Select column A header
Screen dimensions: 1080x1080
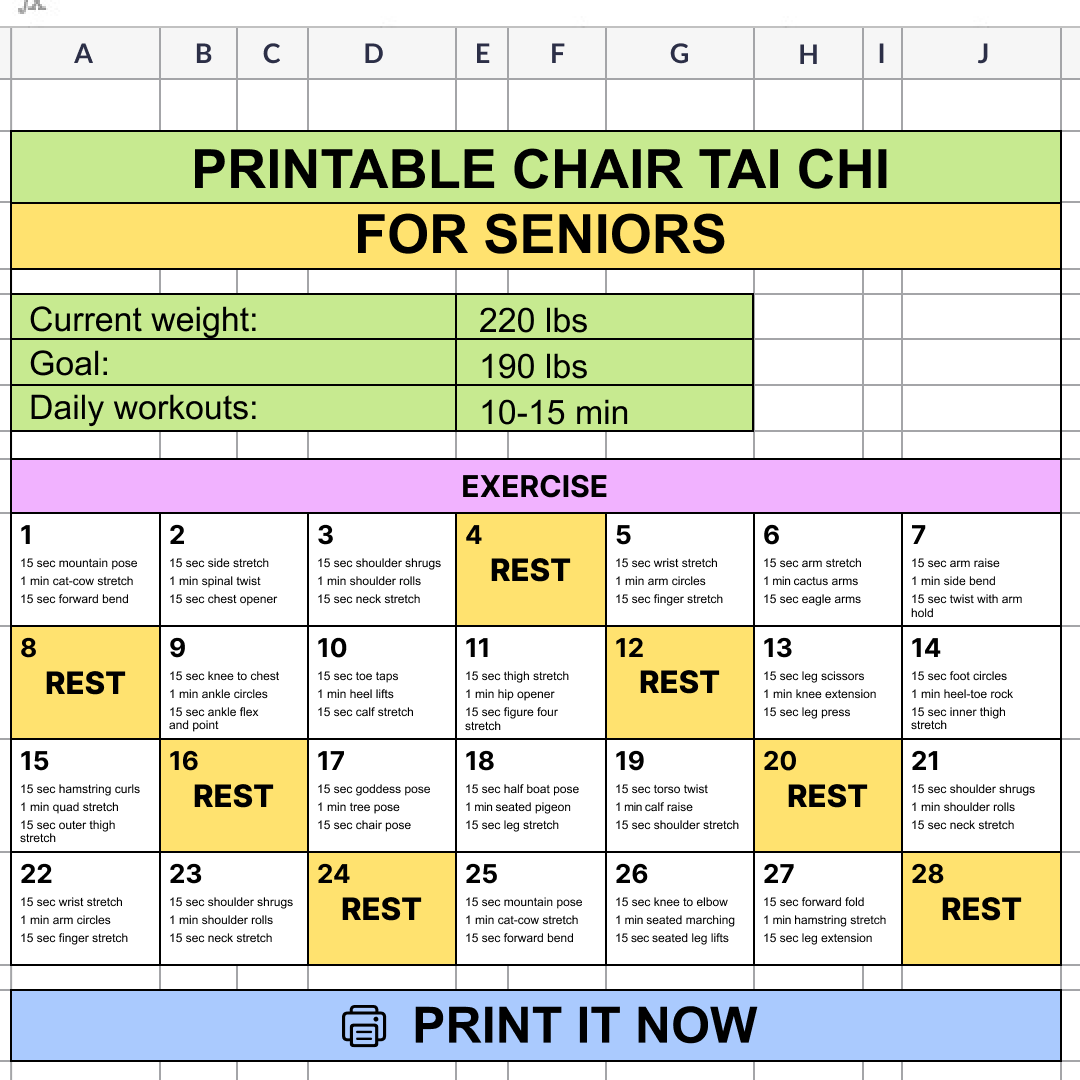[x=85, y=53]
